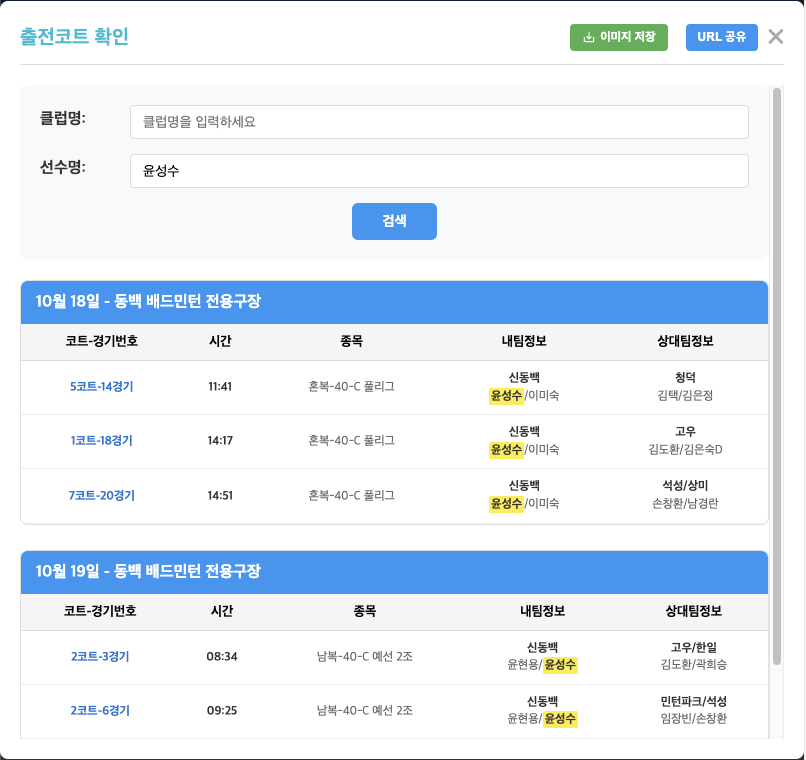
Task: Open the 1코트-18경기 link
Action: (x=101, y=441)
